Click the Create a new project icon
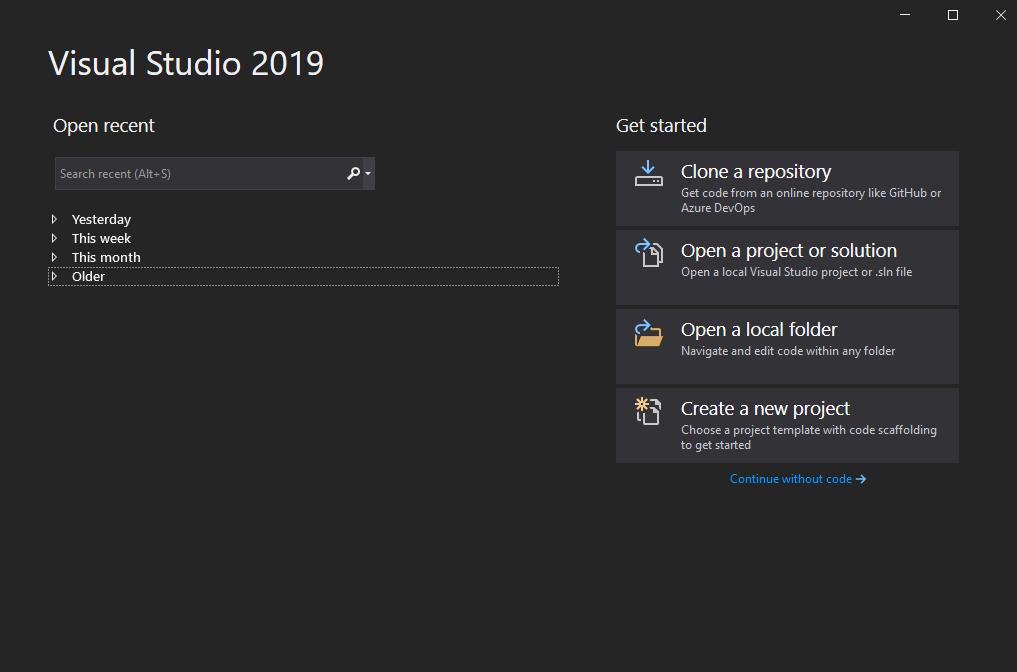 point(648,411)
